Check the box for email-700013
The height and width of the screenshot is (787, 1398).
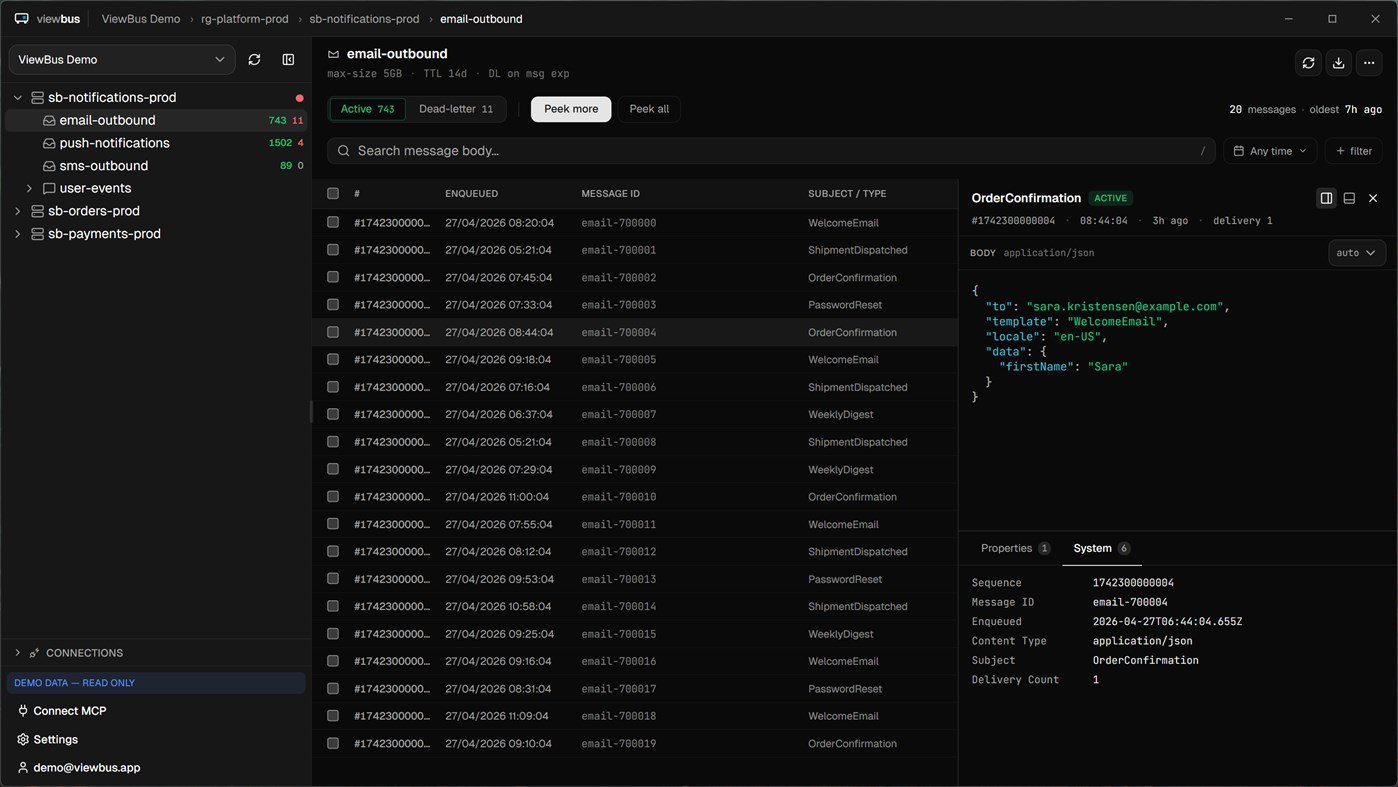tap(333, 579)
